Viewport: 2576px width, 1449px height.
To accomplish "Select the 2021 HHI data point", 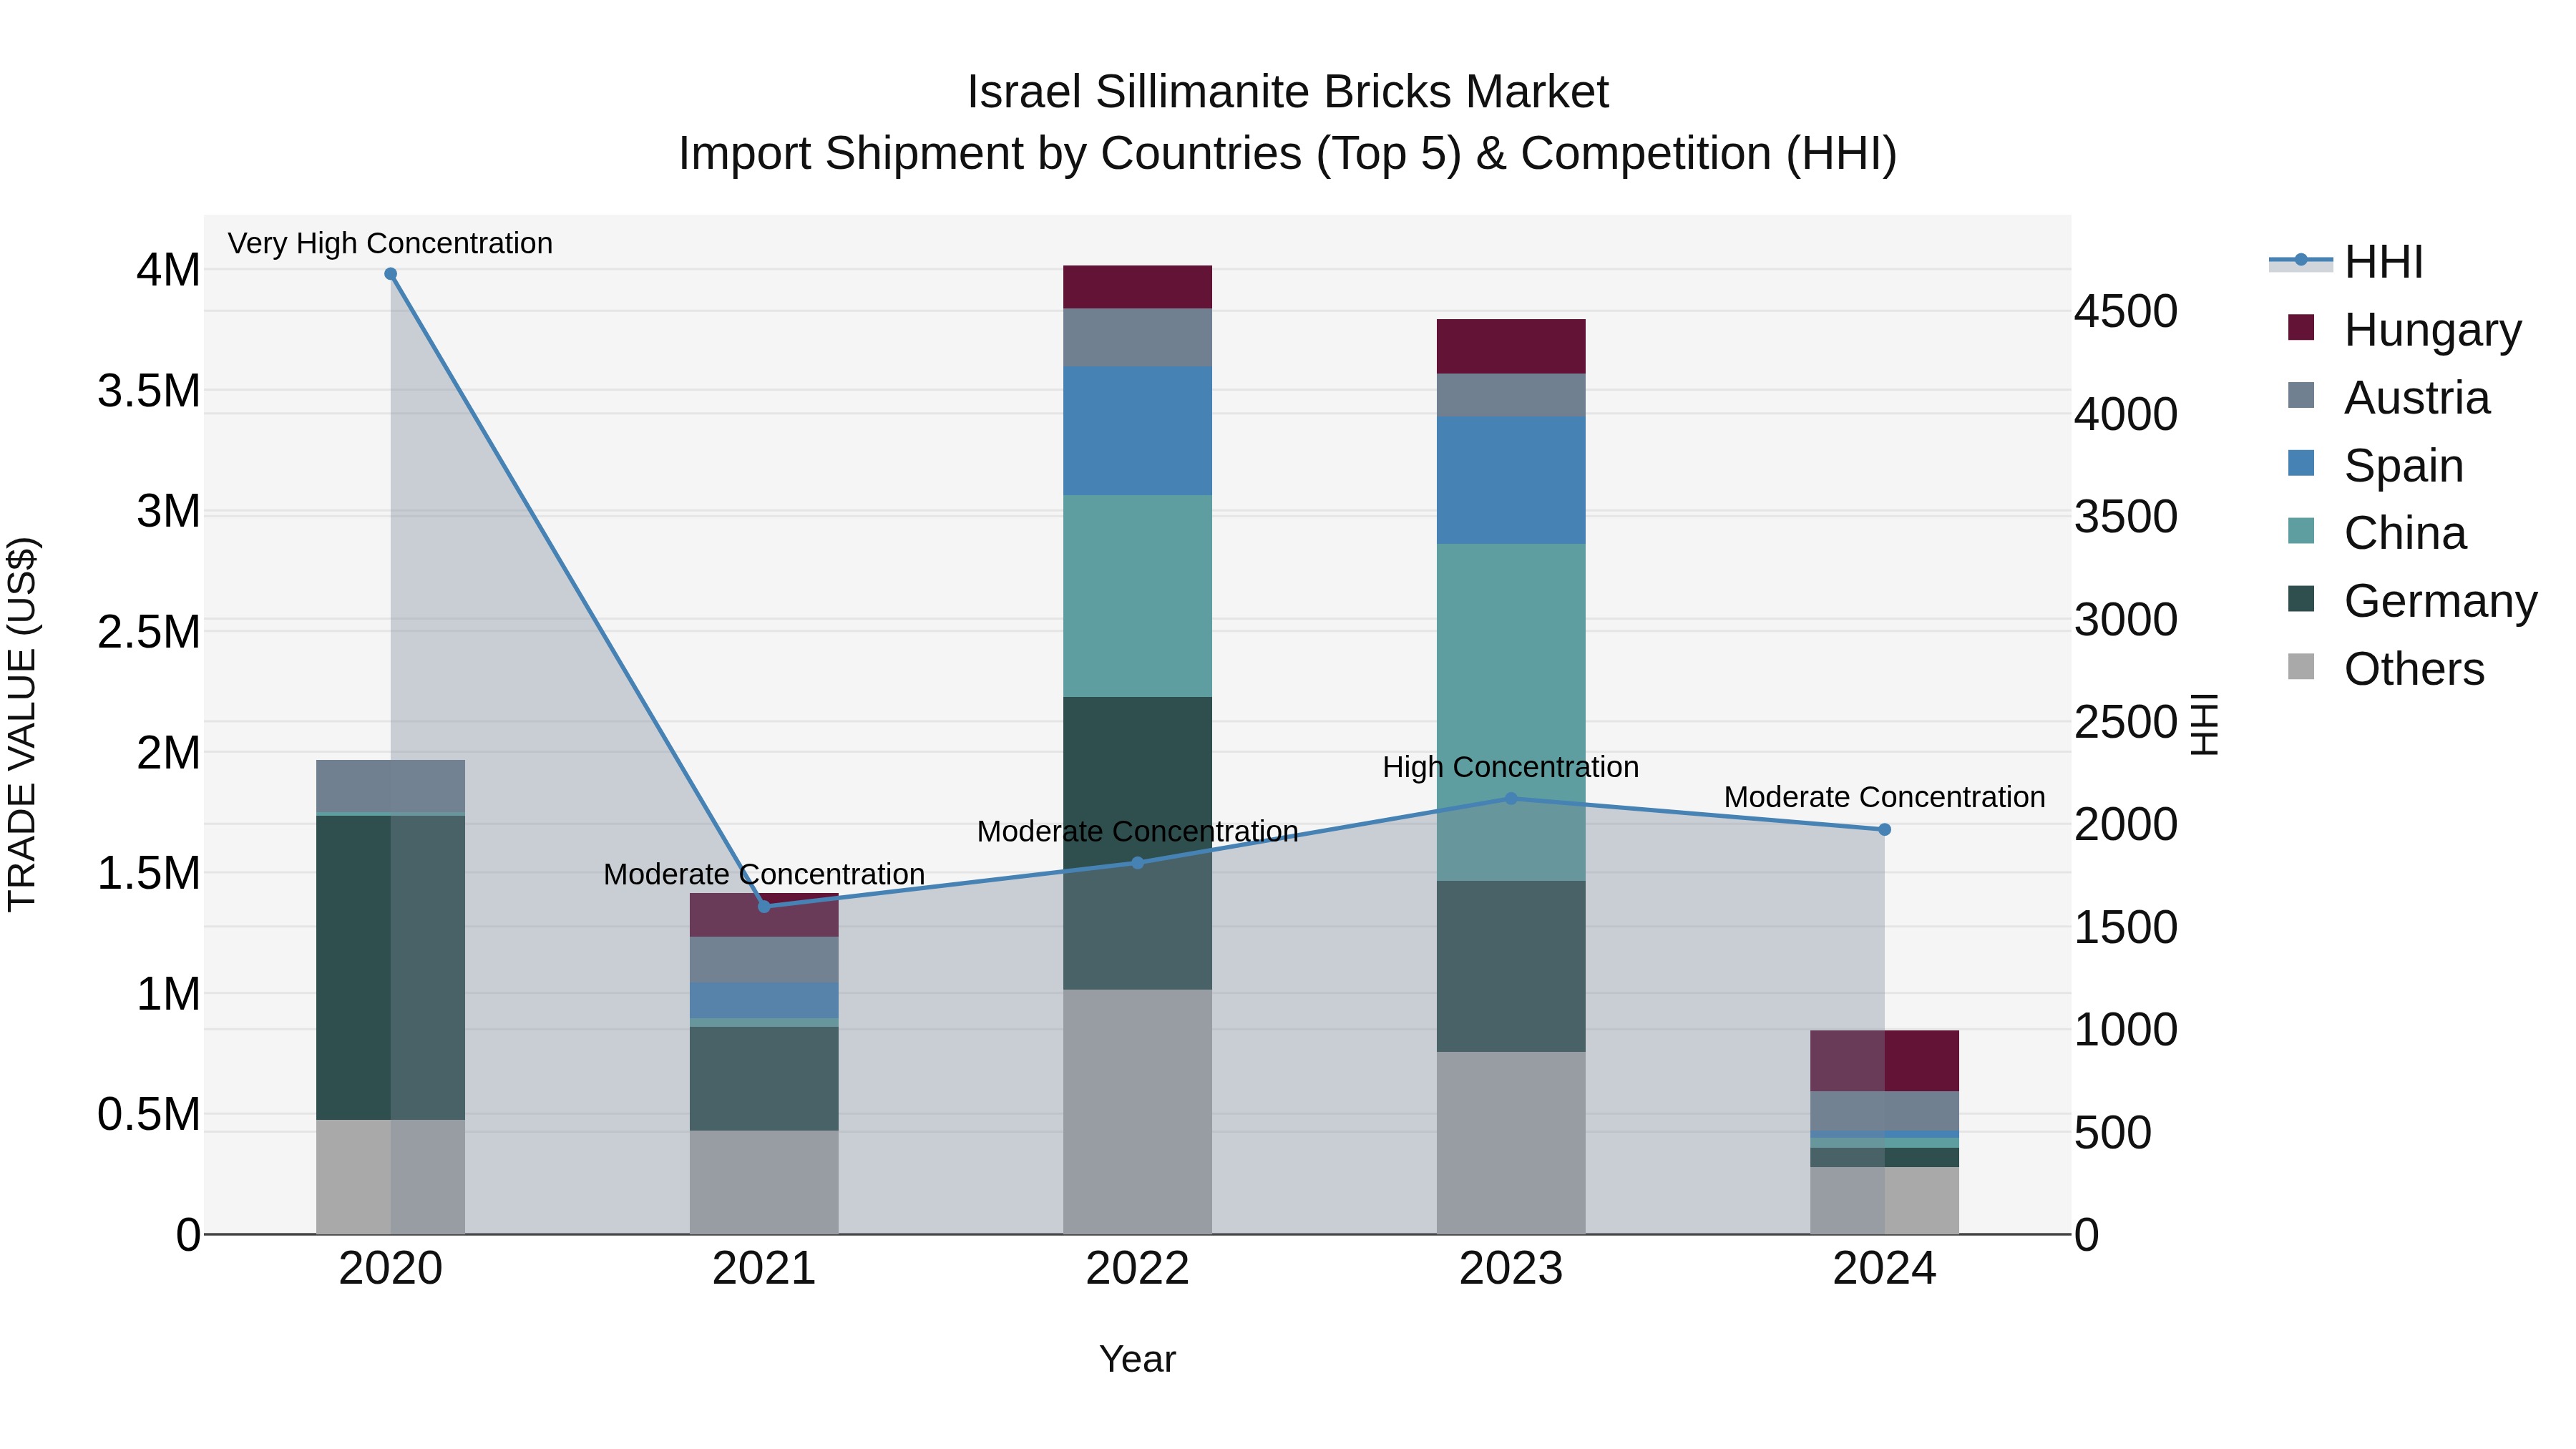I will coord(764,907).
